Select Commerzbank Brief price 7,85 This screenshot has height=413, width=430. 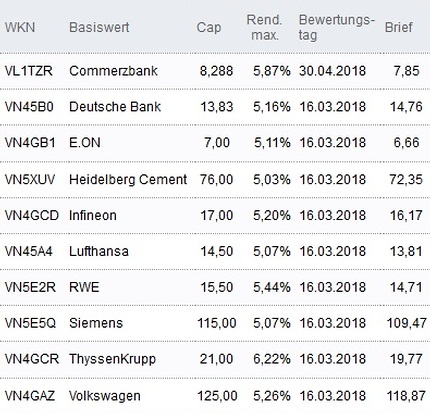point(406,71)
